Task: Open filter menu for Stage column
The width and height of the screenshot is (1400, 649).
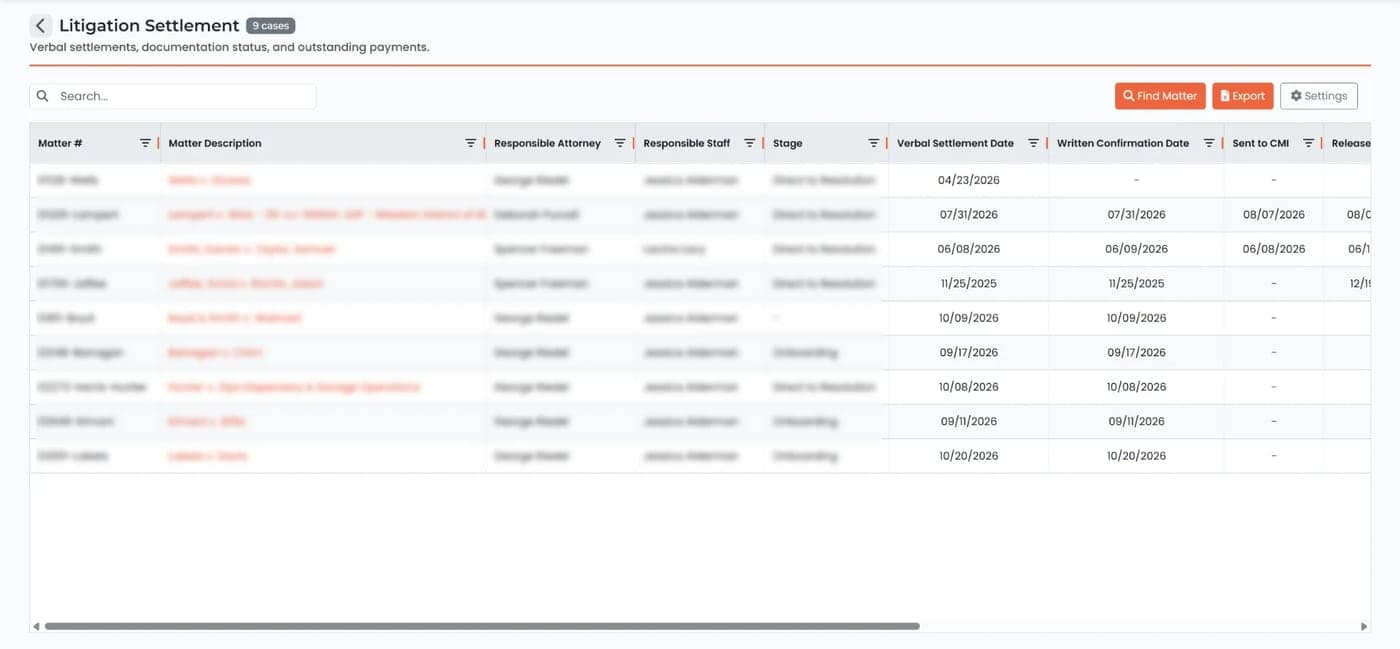Action: [x=873, y=143]
